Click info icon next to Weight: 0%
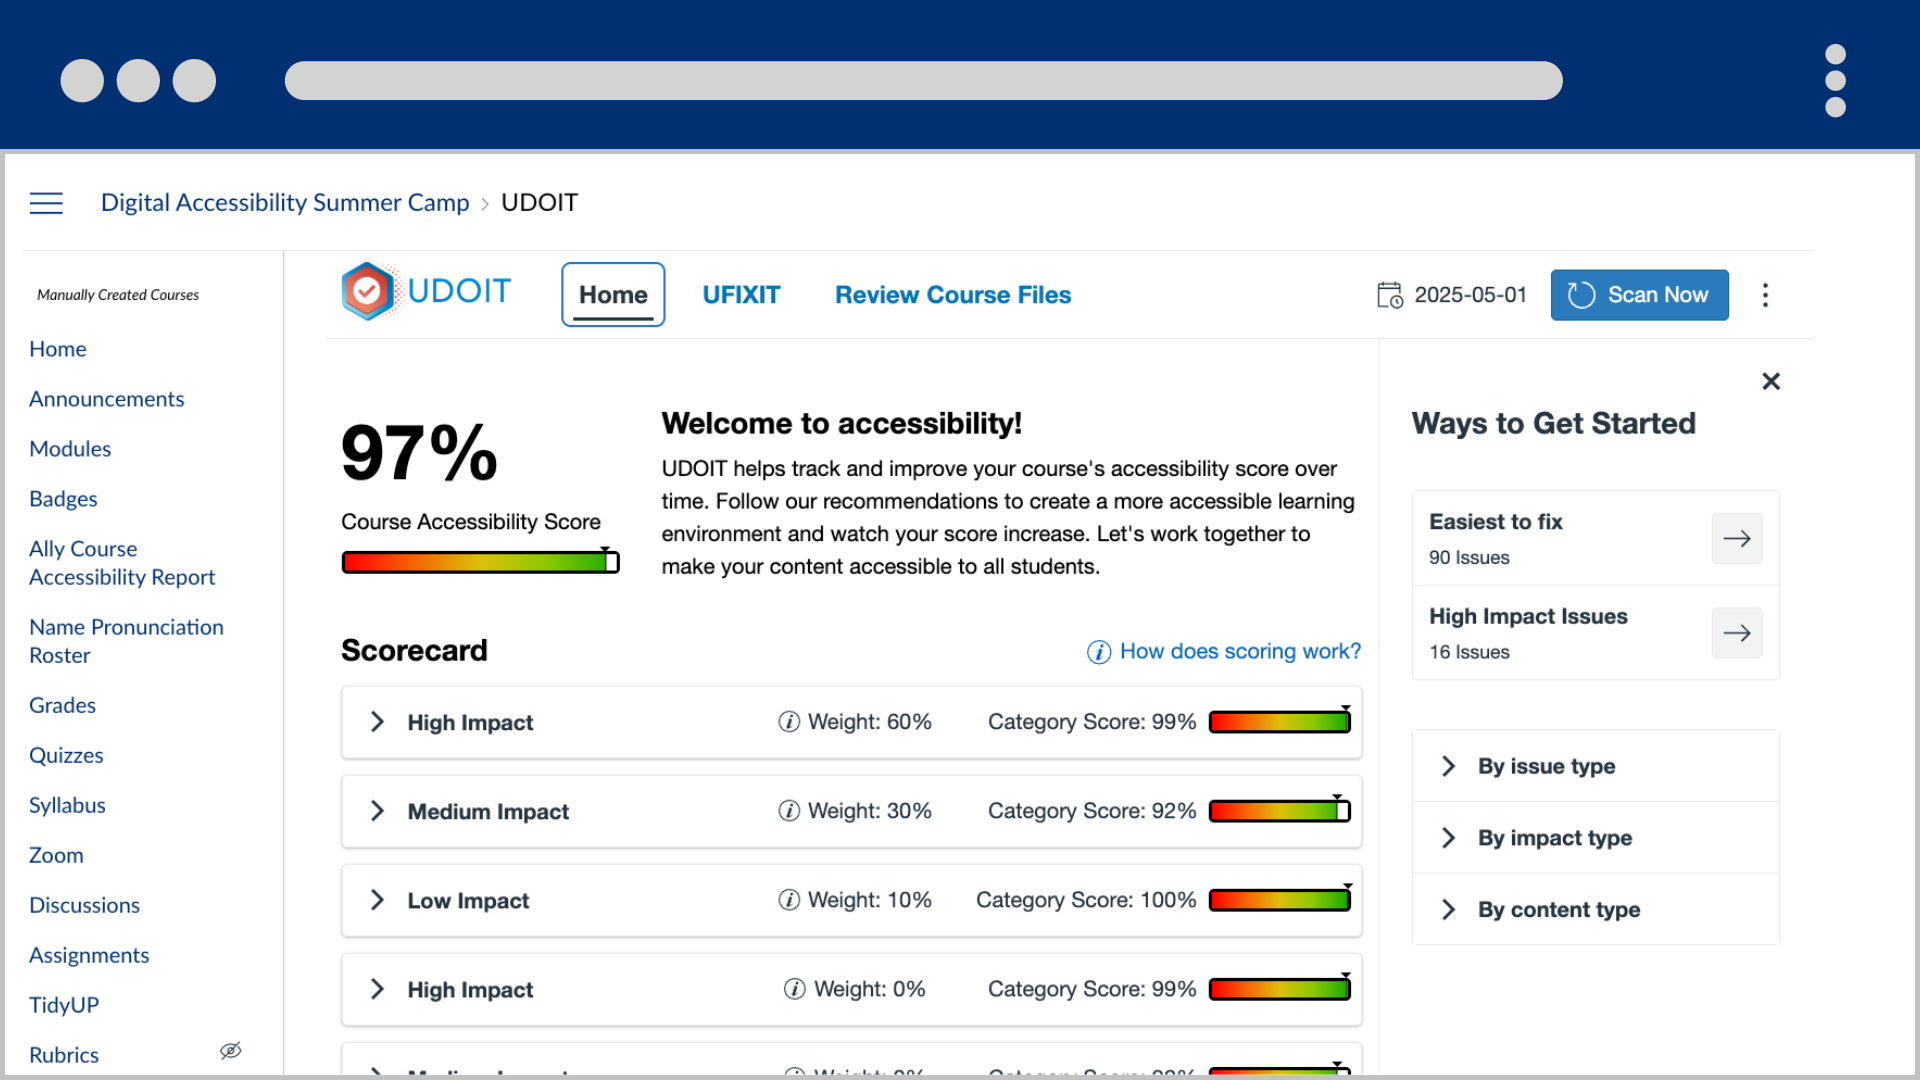Image resolution: width=1920 pixels, height=1080 pixels. 795,989
